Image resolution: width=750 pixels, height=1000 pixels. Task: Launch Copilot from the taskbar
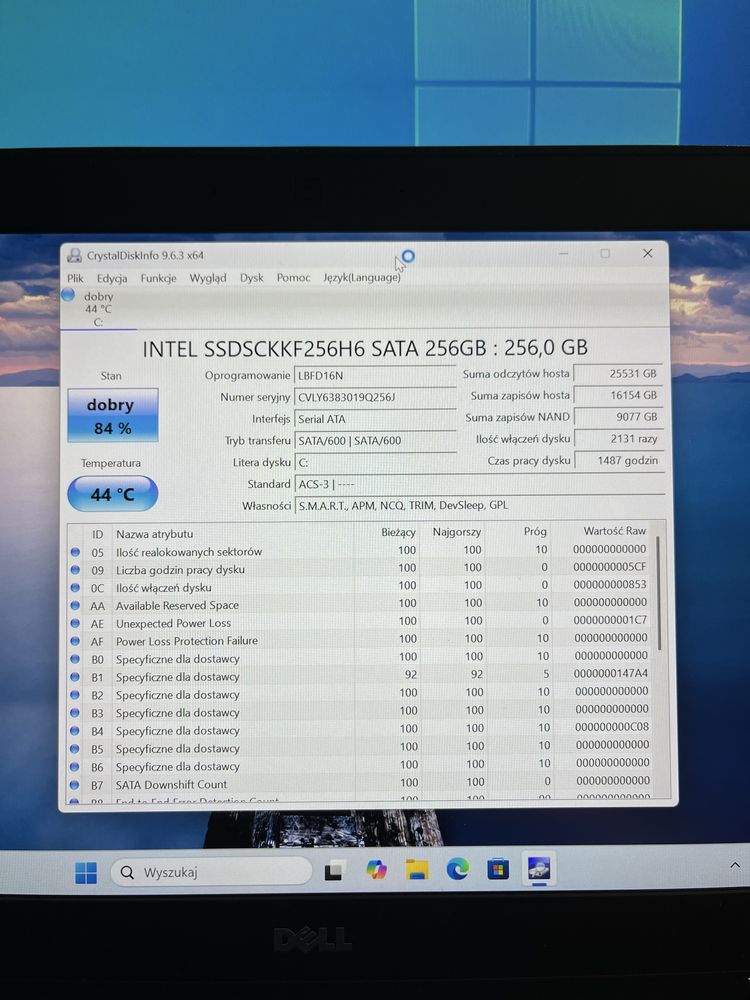click(376, 869)
